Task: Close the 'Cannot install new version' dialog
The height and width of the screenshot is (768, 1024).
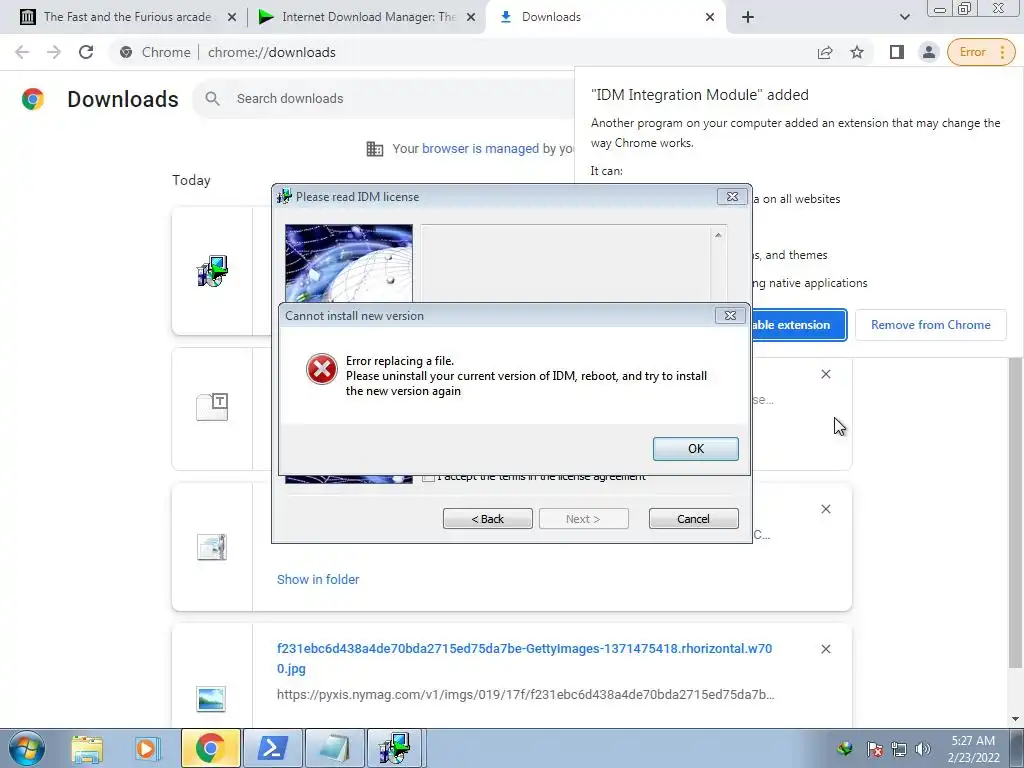Action: click(x=730, y=315)
